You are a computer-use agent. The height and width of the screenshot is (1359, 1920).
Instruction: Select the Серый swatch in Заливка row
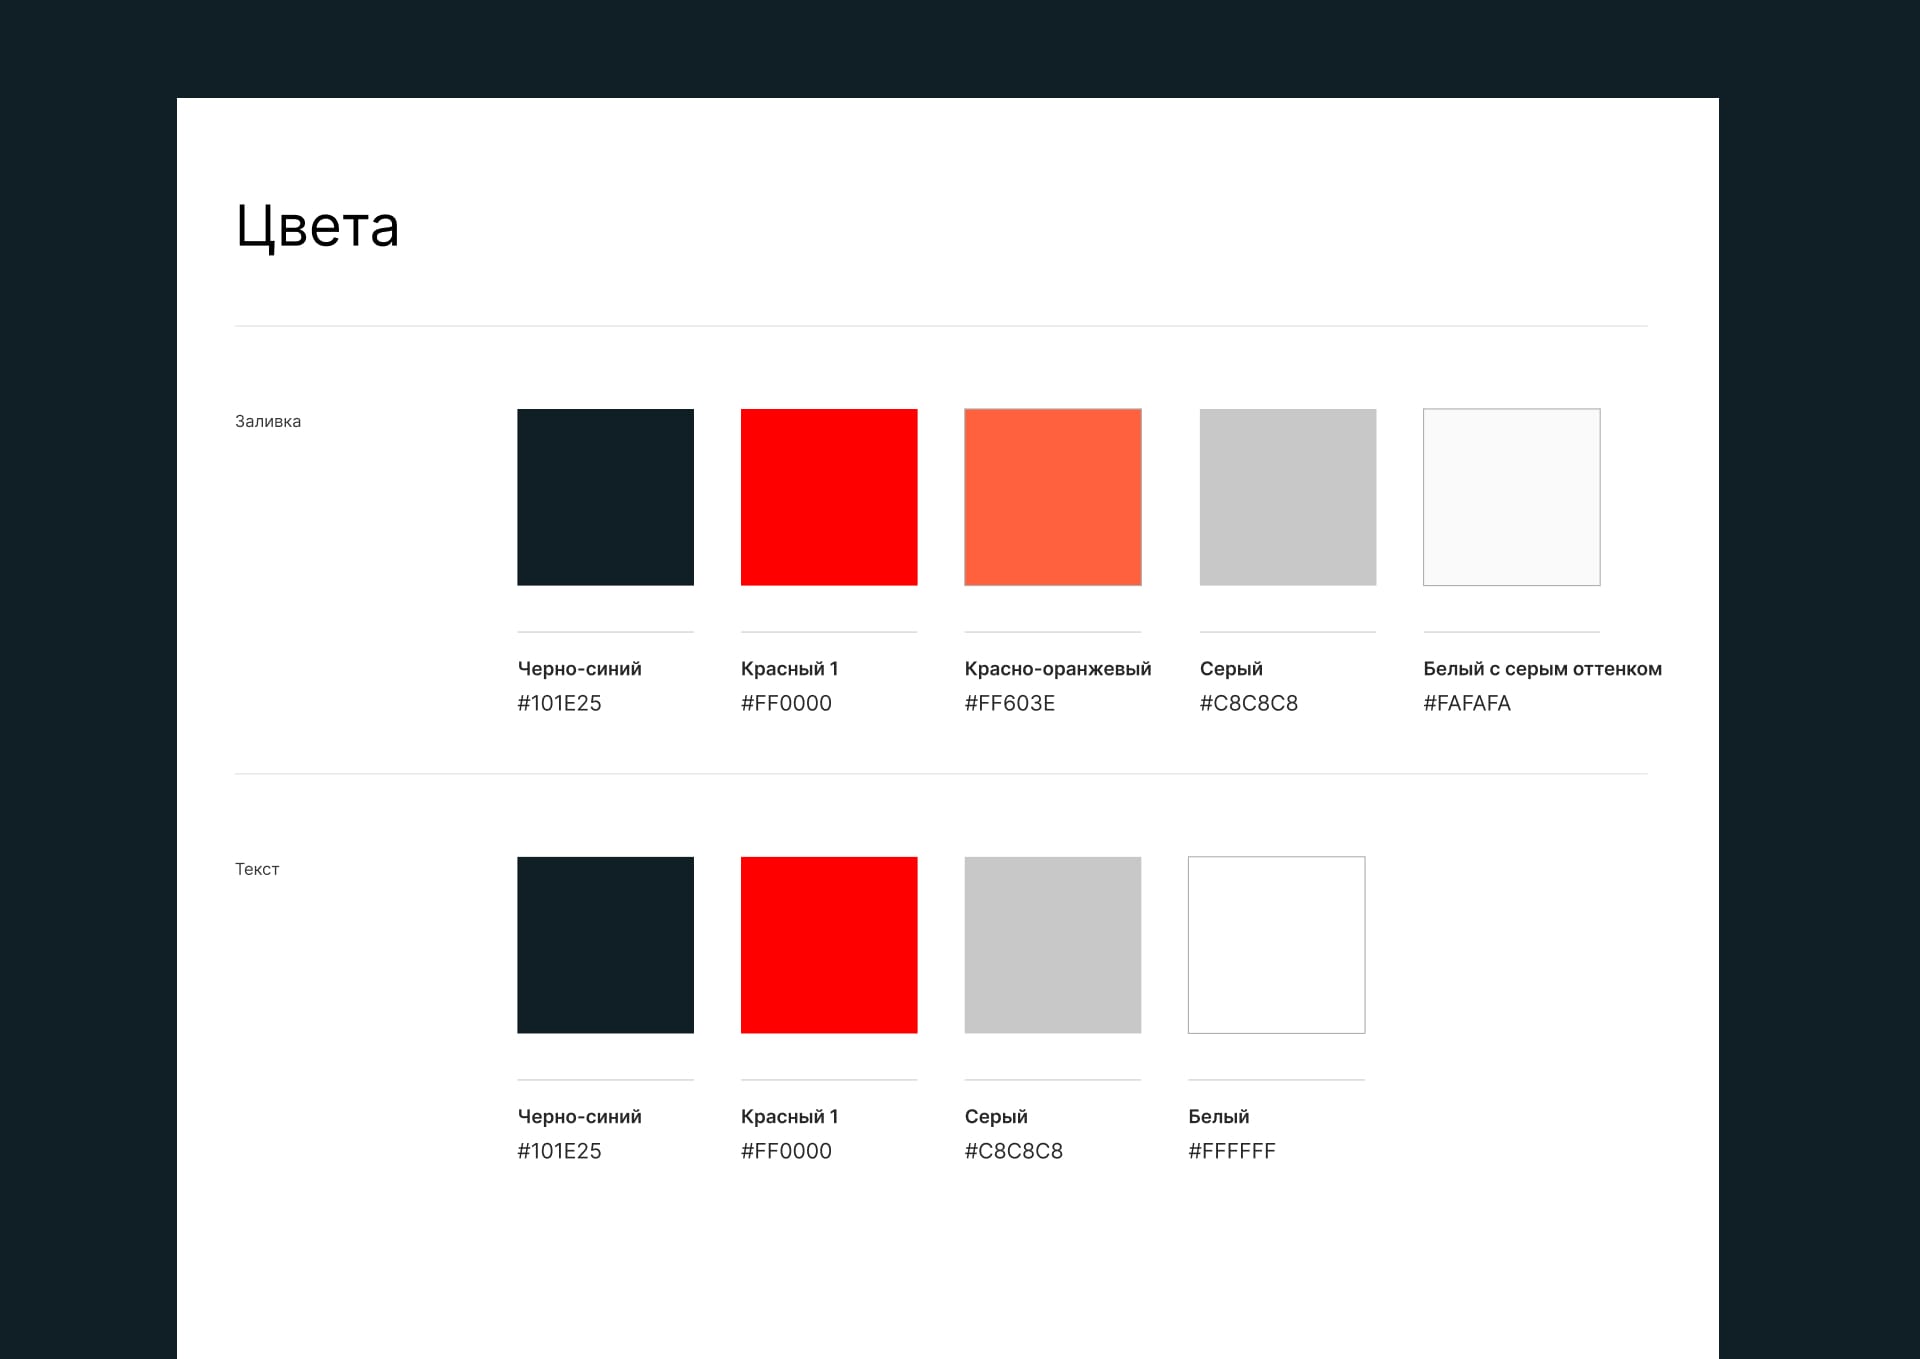[x=1288, y=497]
